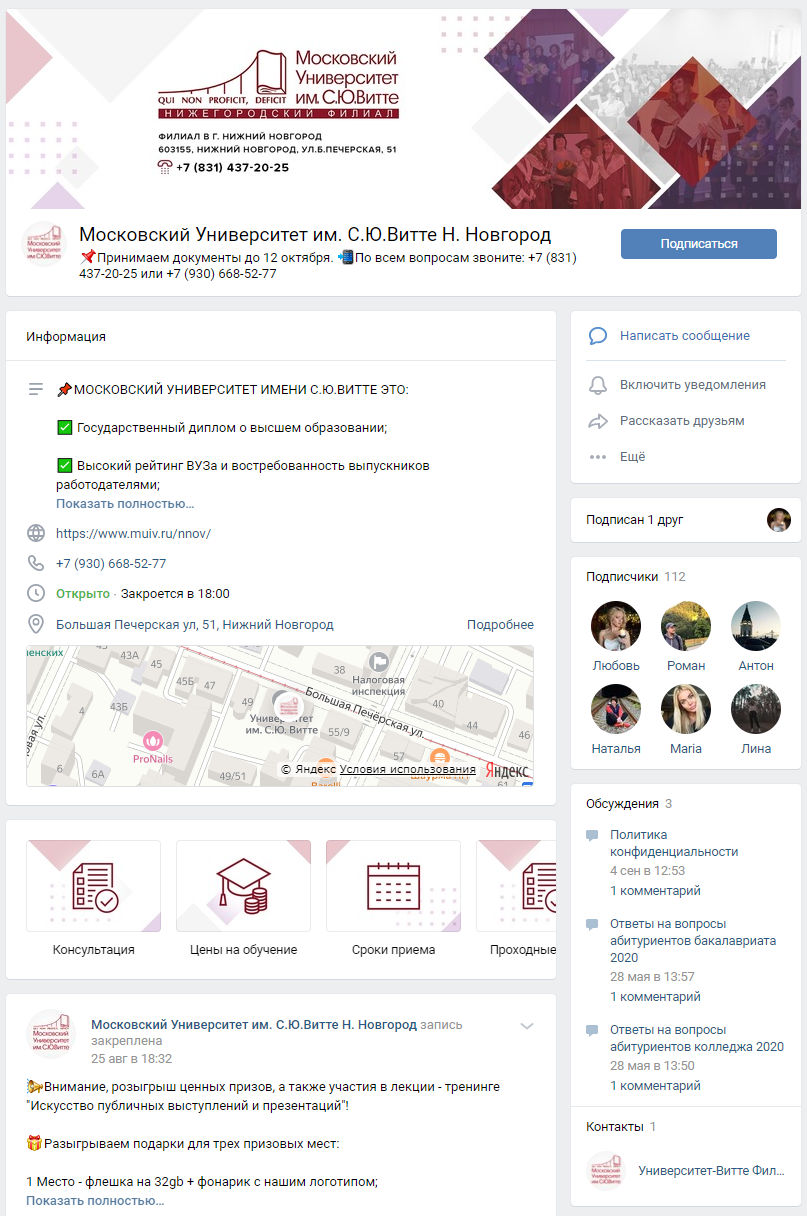
Task: Click the location pin address icon
Action: [x=36, y=624]
